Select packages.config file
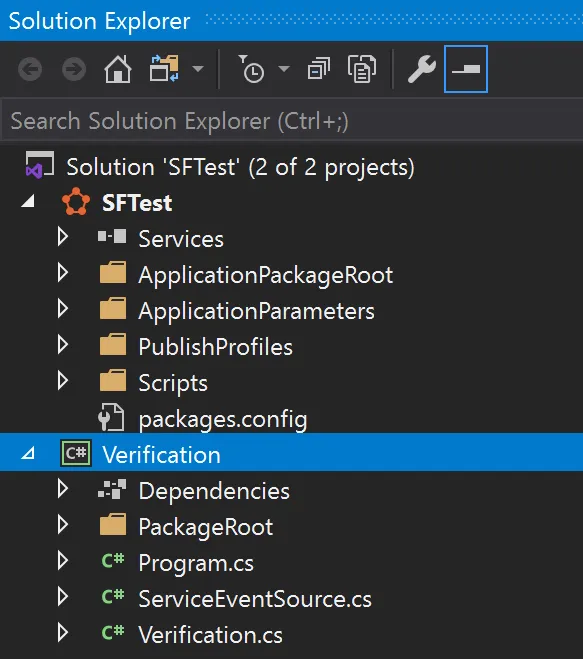This screenshot has width=583, height=659. pyautogui.click(x=223, y=419)
